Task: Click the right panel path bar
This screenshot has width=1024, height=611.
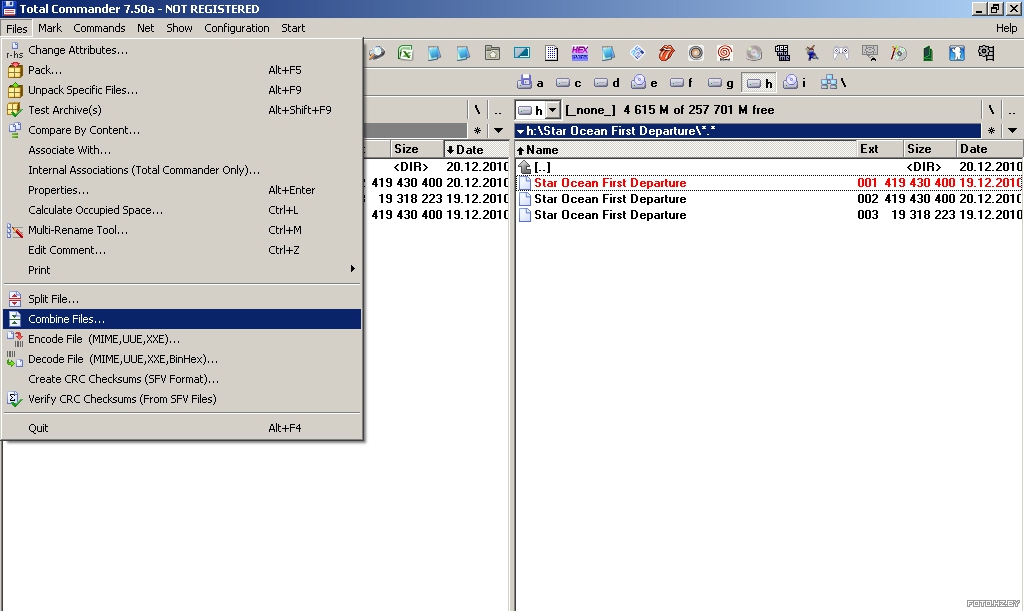Action: [748, 131]
